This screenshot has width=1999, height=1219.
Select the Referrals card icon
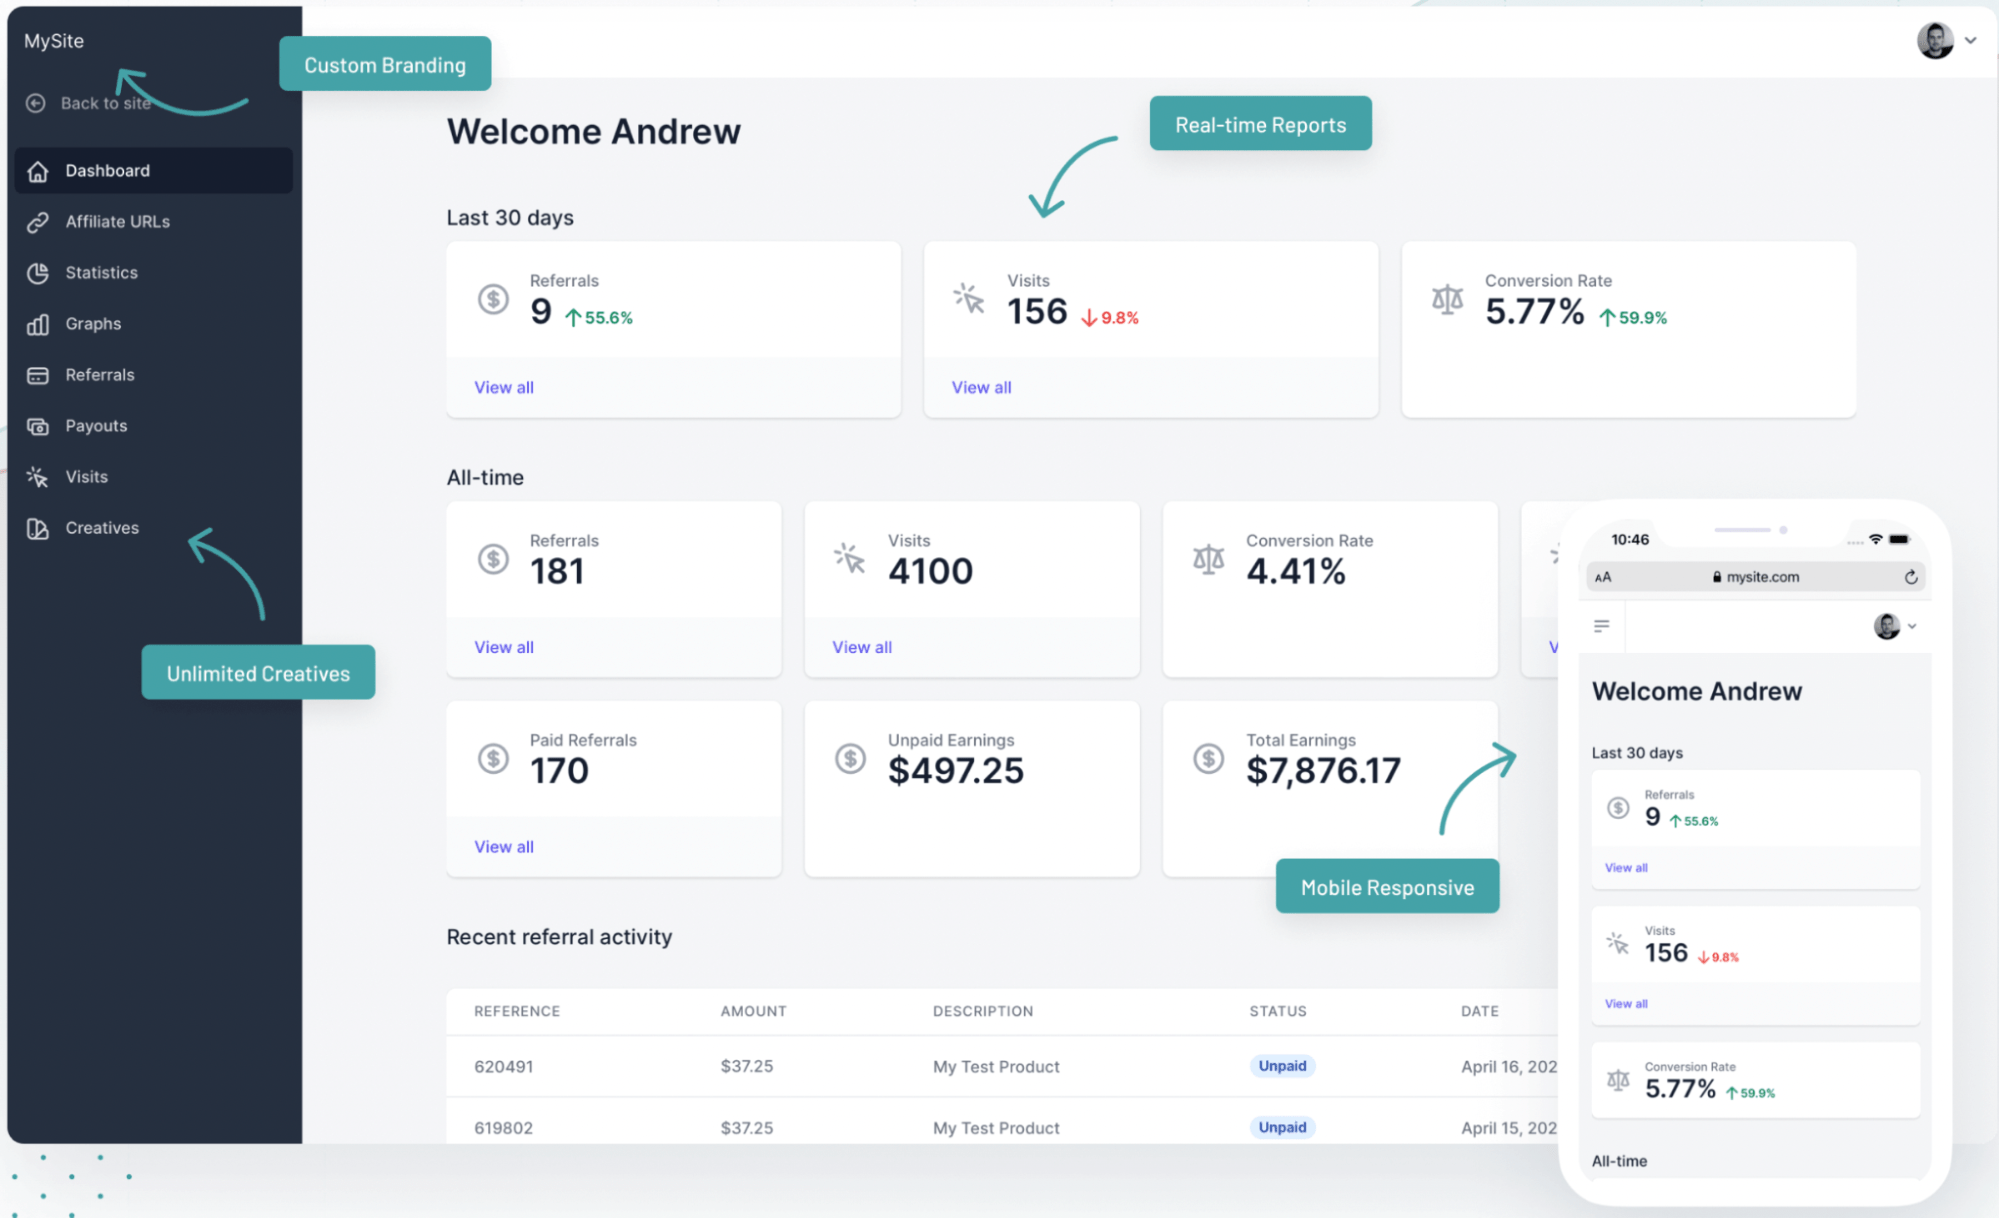coord(37,374)
